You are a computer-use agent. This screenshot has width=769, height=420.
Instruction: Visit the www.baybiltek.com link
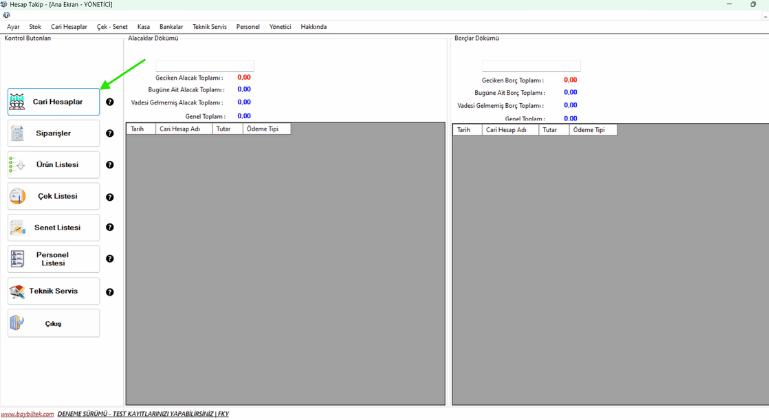[x=26, y=414]
